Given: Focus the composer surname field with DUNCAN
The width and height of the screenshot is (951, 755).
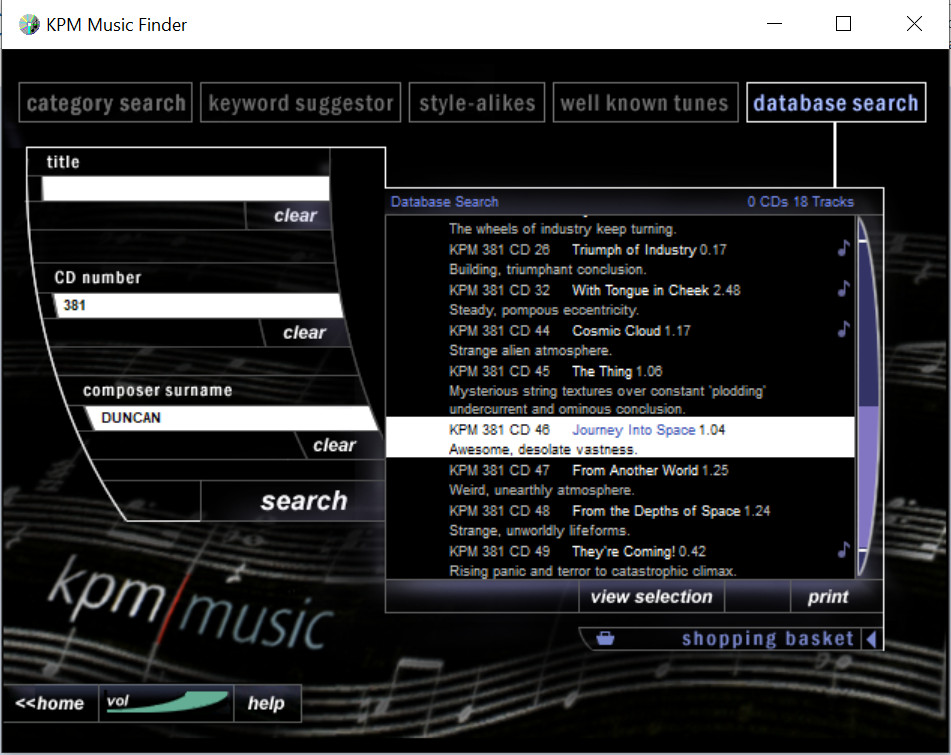Looking at the screenshot, I should tap(232, 418).
